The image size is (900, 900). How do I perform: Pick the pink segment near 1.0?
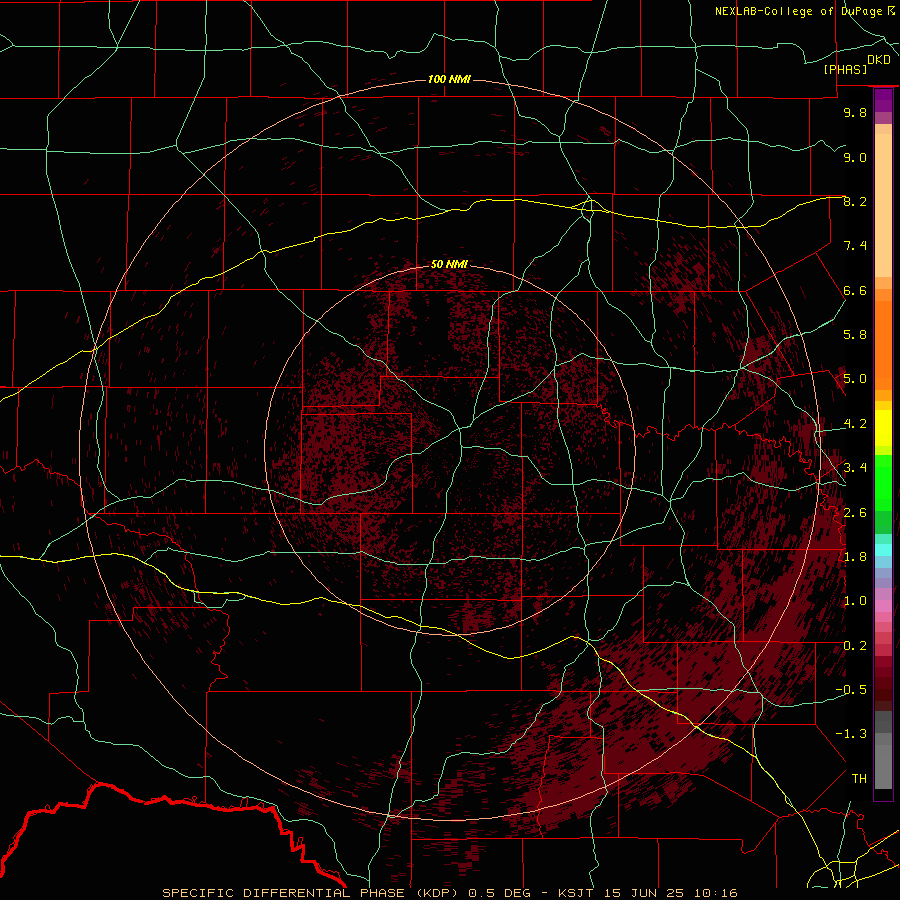click(x=883, y=606)
